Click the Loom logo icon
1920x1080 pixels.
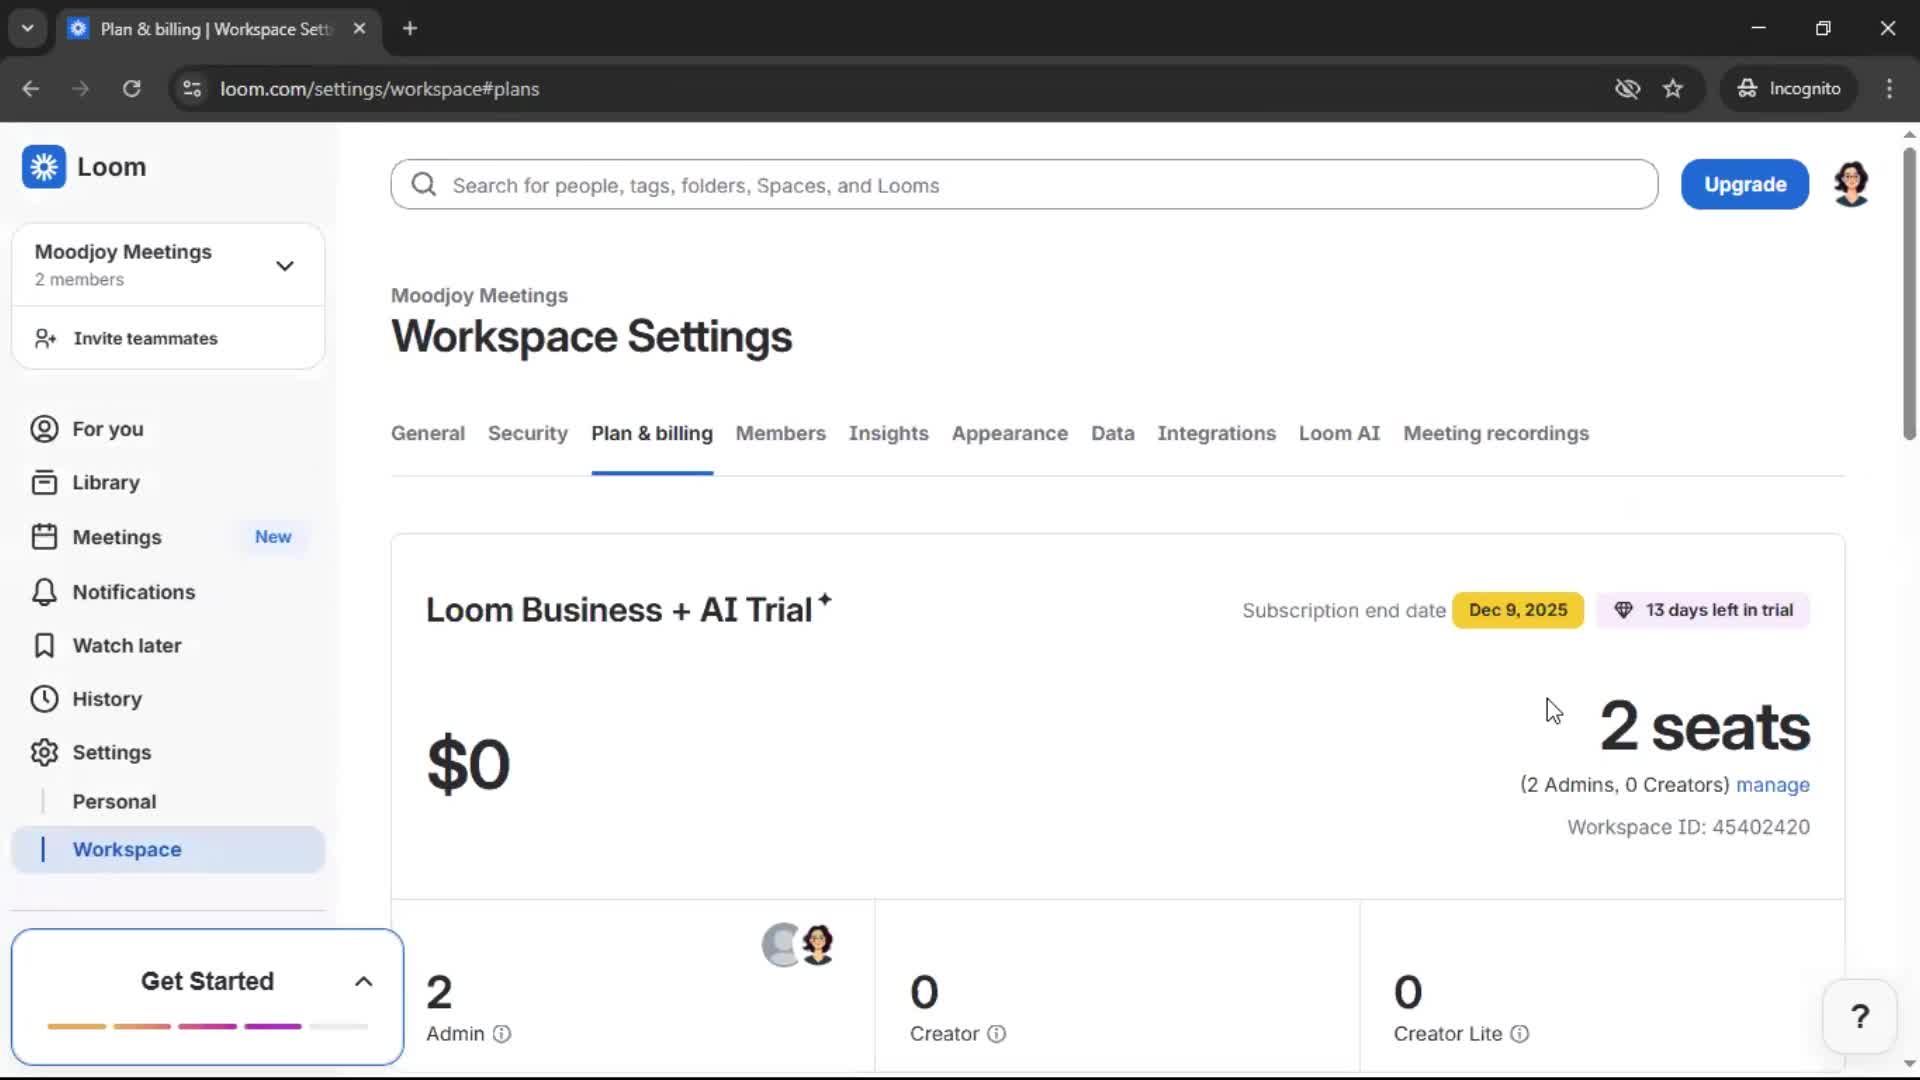44,167
